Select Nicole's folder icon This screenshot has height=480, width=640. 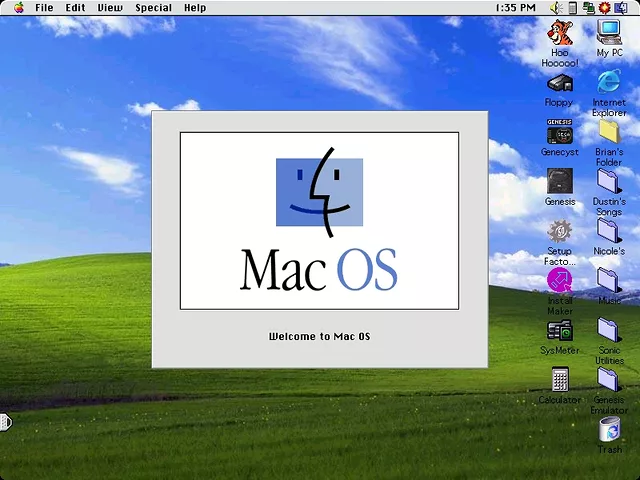click(x=609, y=231)
